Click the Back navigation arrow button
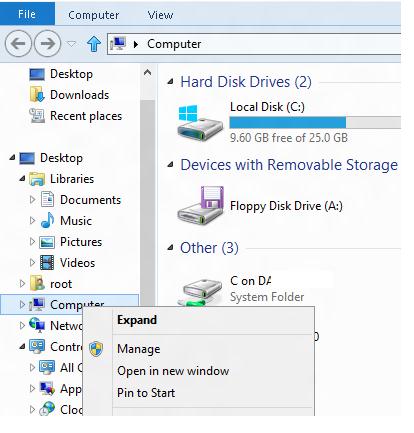Image resolution: width=414 pixels, height=433 pixels. coord(18,43)
